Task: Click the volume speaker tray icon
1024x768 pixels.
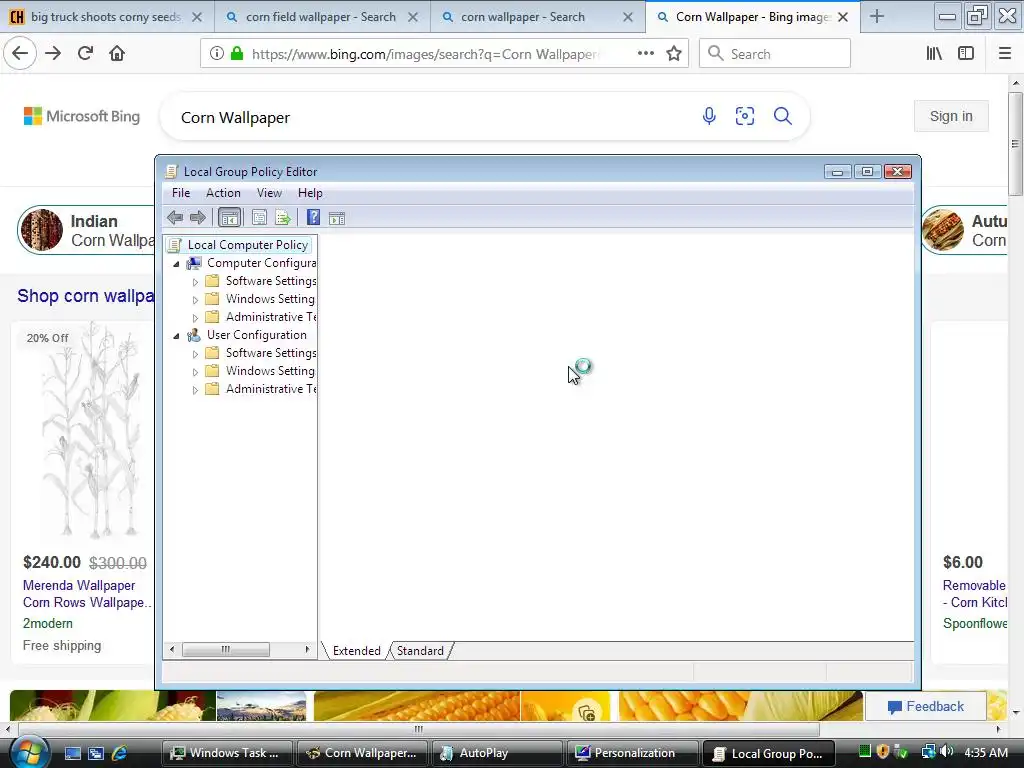Action: point(948,752)
